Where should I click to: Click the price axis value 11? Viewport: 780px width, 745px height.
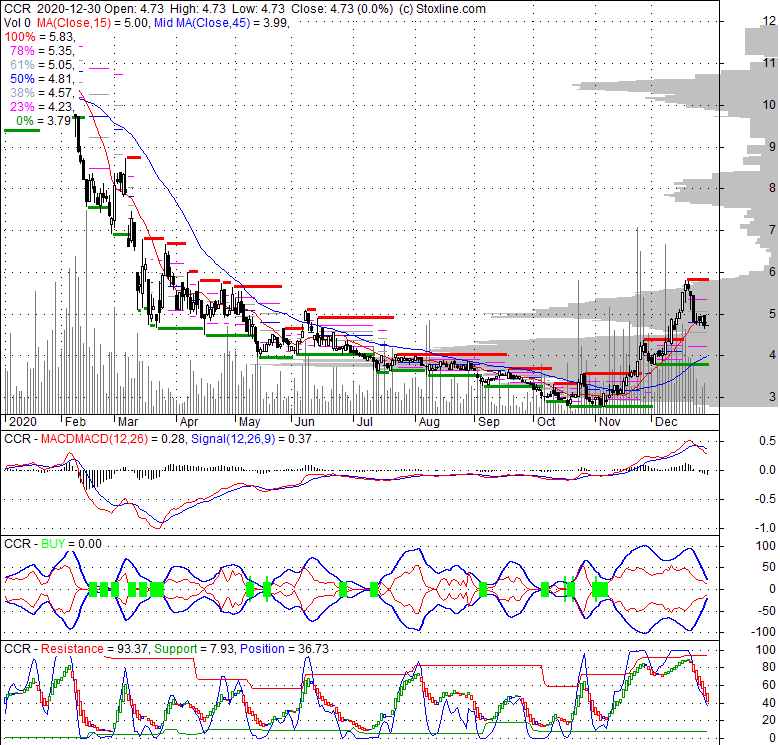pyautogui.click(x=769, y=63)
